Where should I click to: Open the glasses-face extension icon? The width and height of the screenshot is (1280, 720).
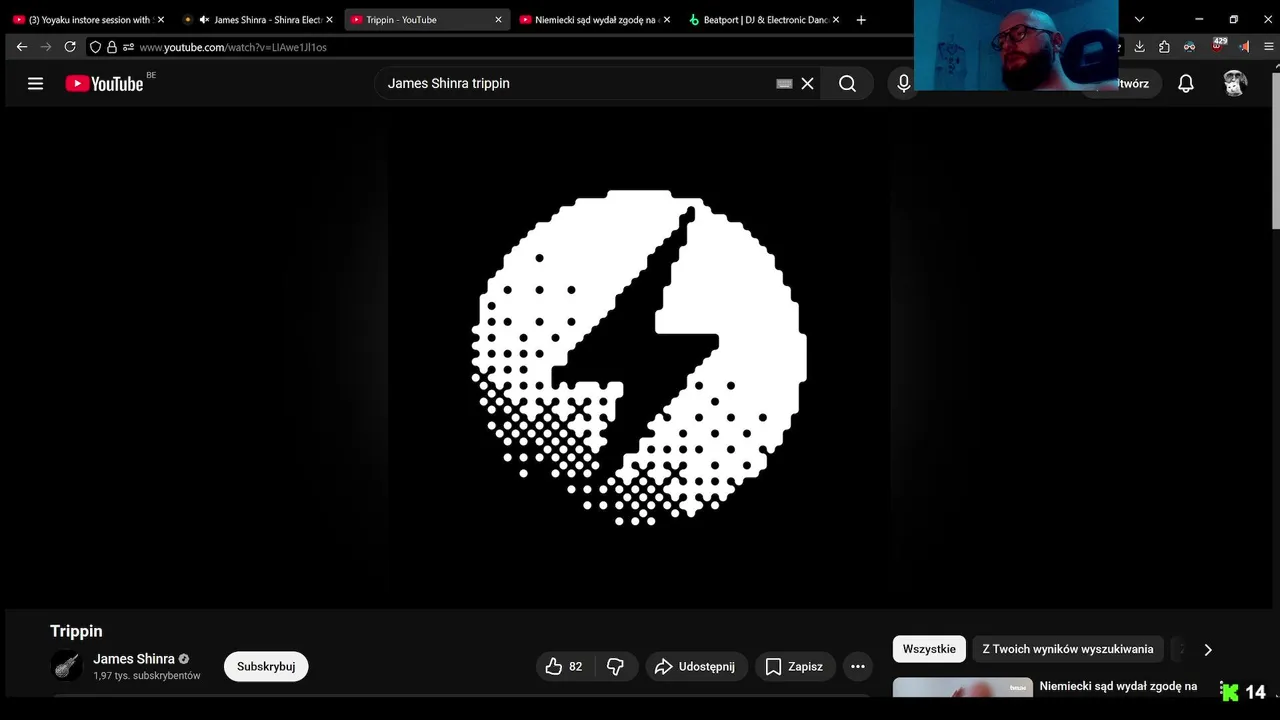[x=1189, y=47]
